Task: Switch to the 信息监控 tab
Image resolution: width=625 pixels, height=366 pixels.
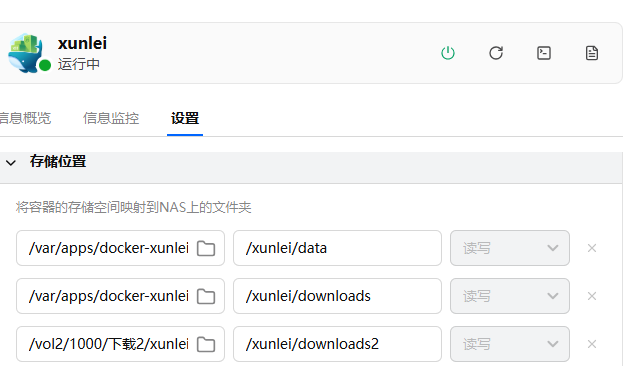Action: pos(111,118)
